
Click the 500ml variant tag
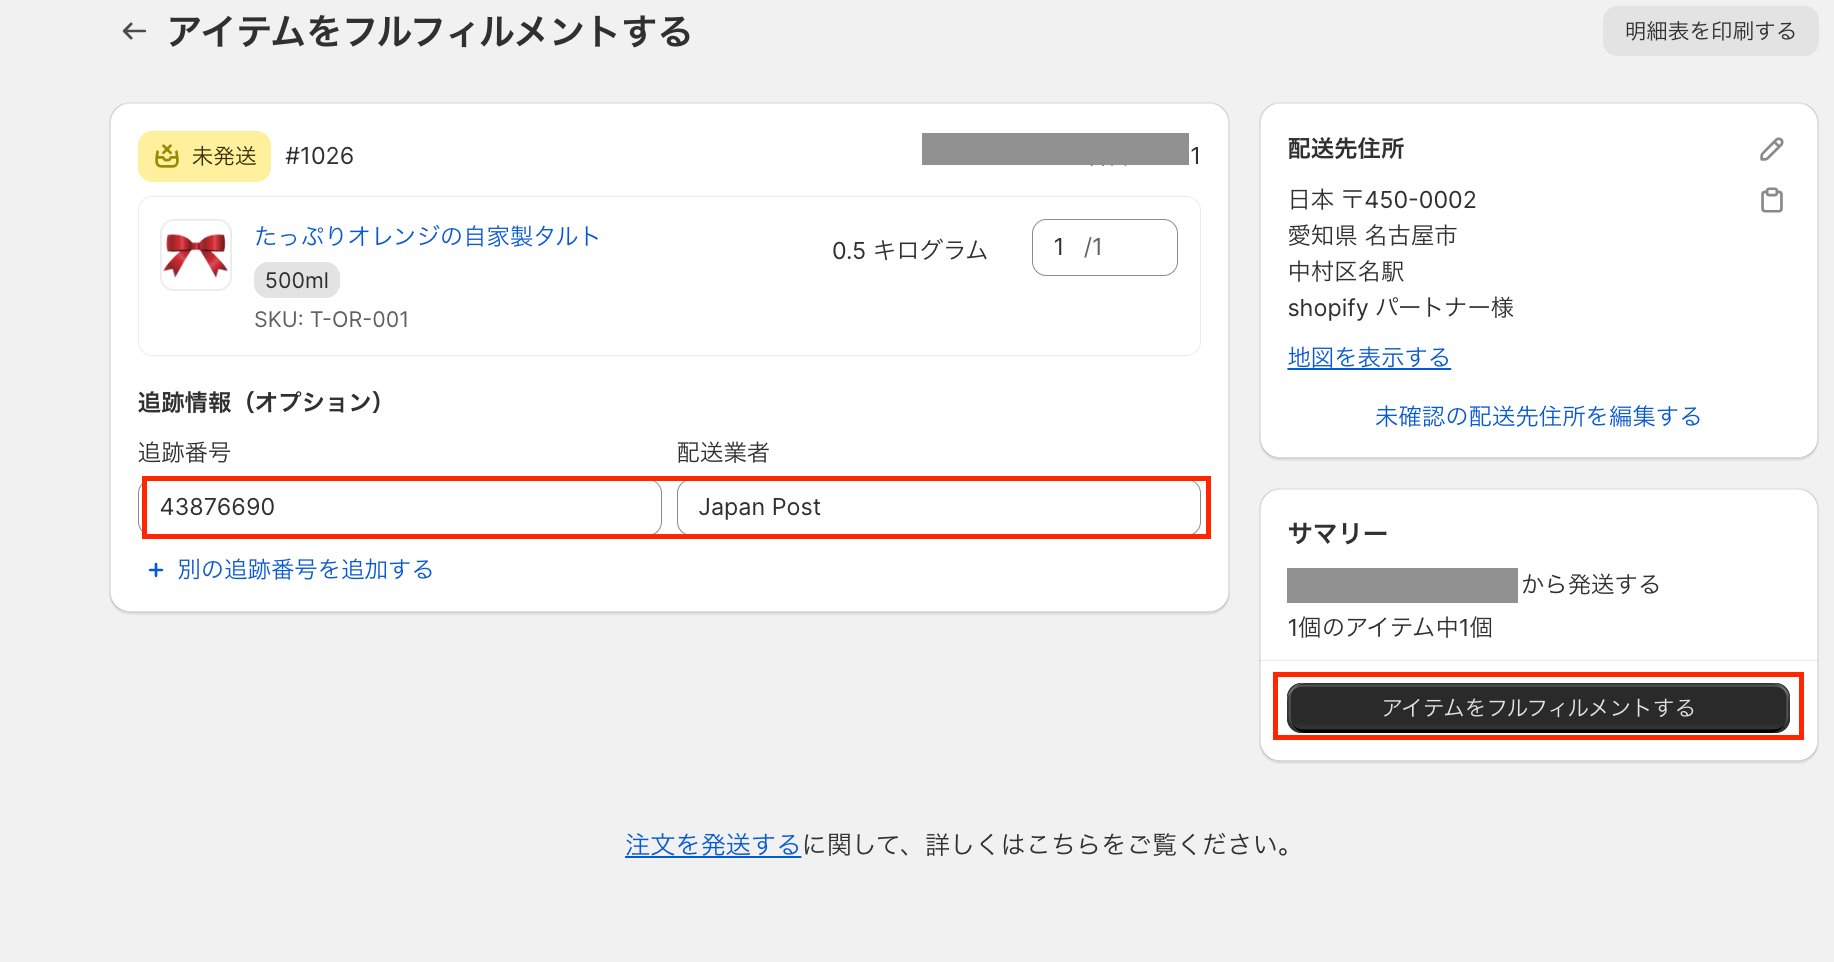(297, 281)
